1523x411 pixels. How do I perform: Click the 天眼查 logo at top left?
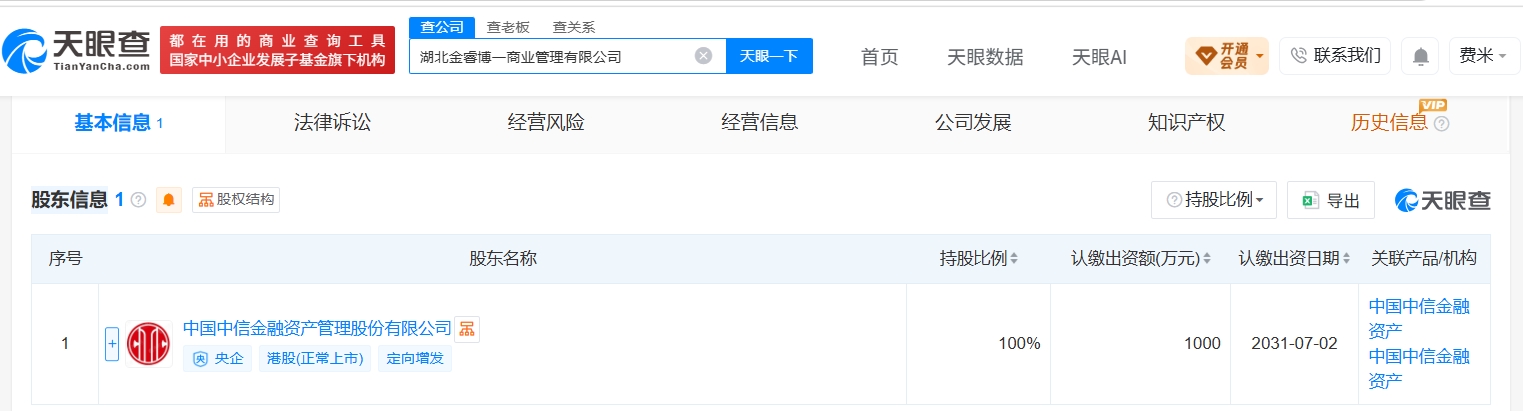coord(76,49)
